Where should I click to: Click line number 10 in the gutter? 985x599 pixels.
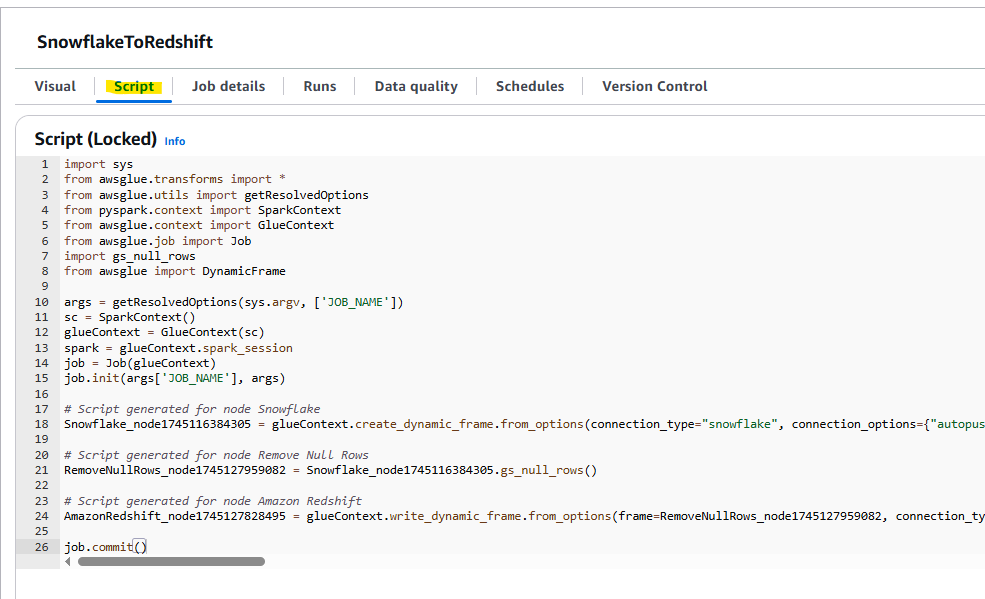click(41, 302)
